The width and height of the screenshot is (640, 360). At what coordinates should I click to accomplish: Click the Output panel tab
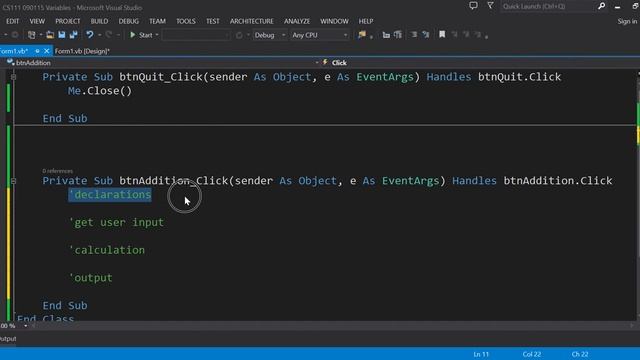coord(8,339)
